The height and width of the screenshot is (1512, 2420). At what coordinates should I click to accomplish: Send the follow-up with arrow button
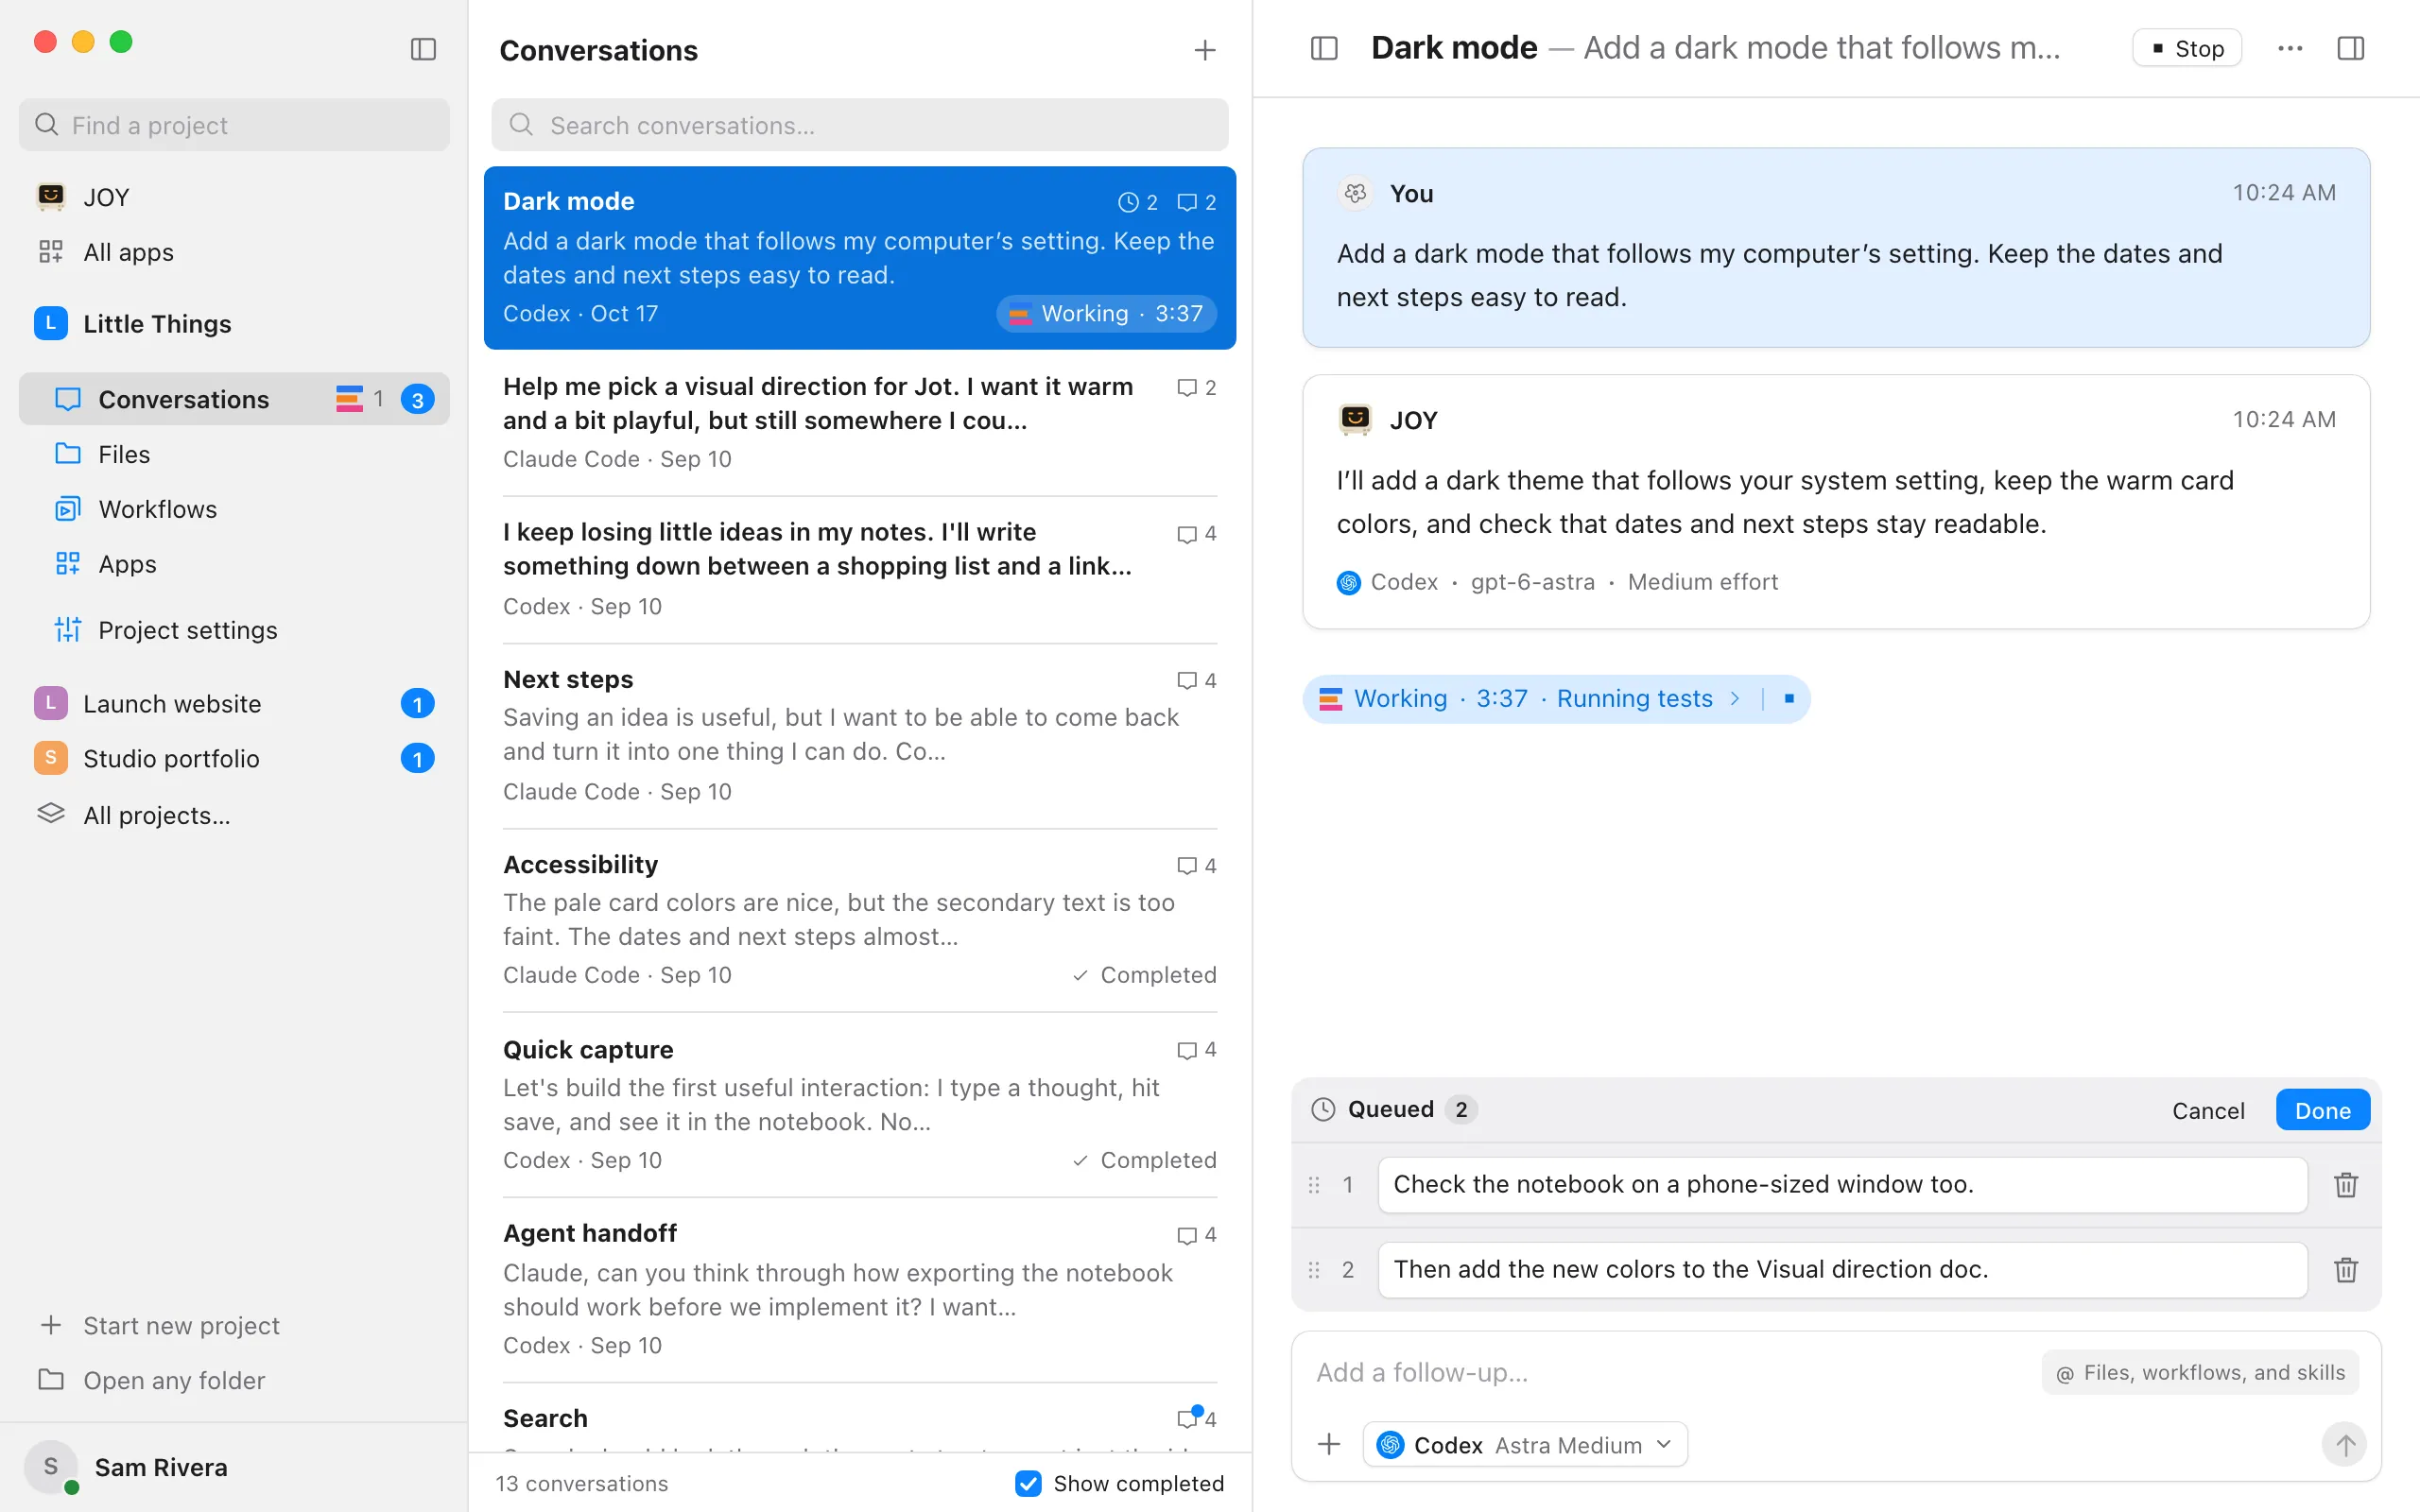click(x=2344, y=1445)
